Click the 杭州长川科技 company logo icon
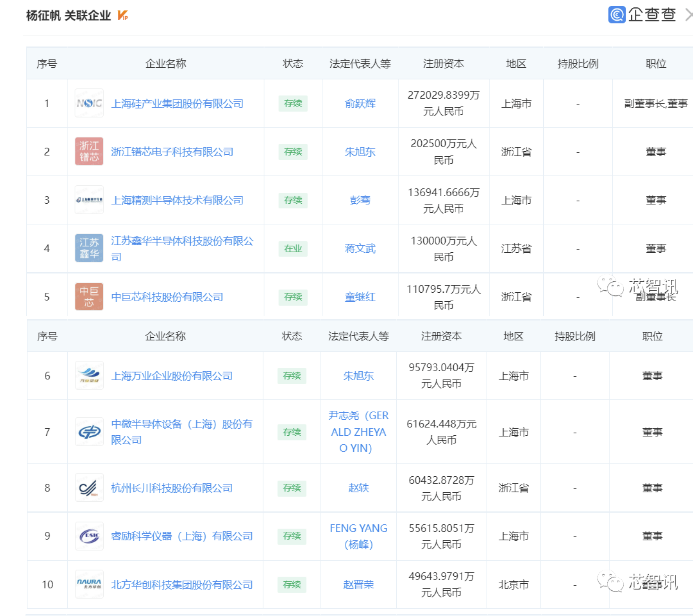The height and width of the screenshot is (616, 693). (89, 488)
